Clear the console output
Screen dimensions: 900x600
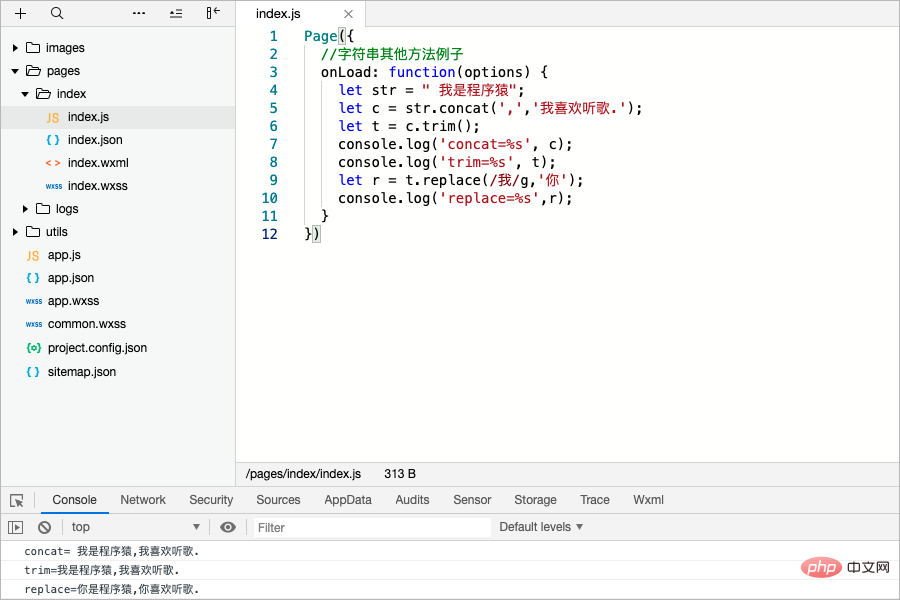44,527
